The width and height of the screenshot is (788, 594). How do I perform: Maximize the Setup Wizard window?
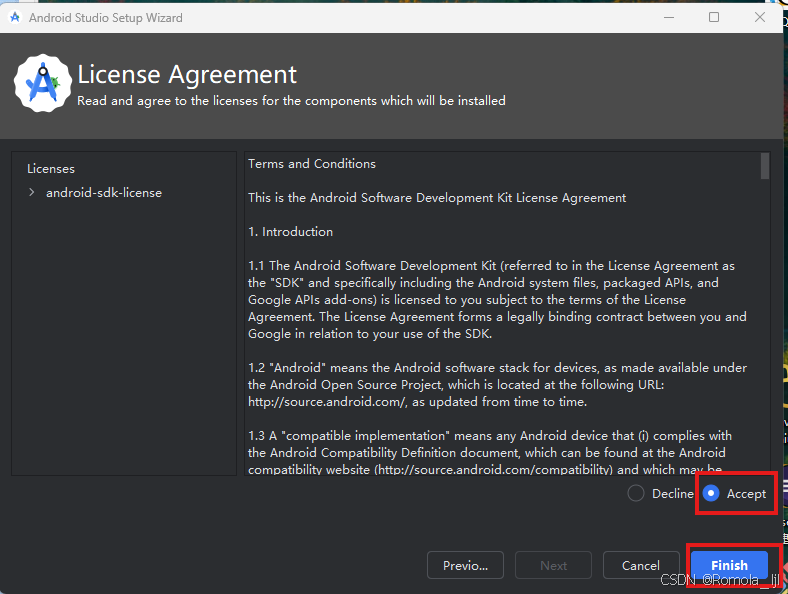[x=714, y=17]
